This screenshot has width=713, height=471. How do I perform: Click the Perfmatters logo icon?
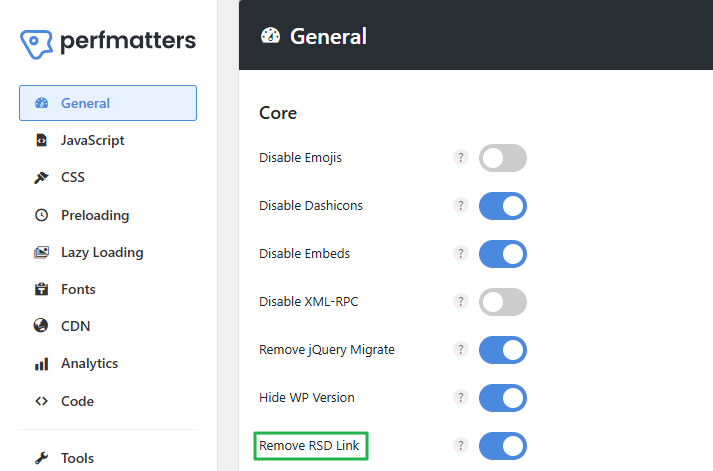point(37,45)
